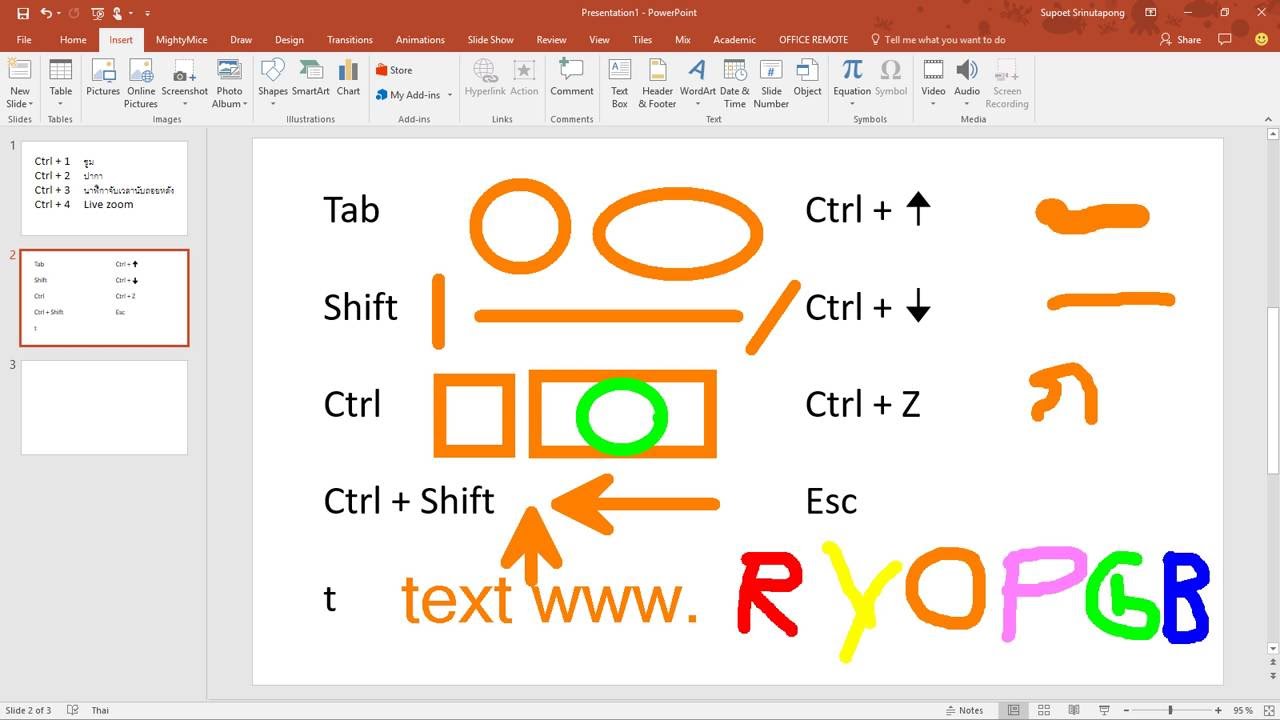1280x720 pixels.
Task: Insert a SmartArt graphic
Action: (311, 78)
